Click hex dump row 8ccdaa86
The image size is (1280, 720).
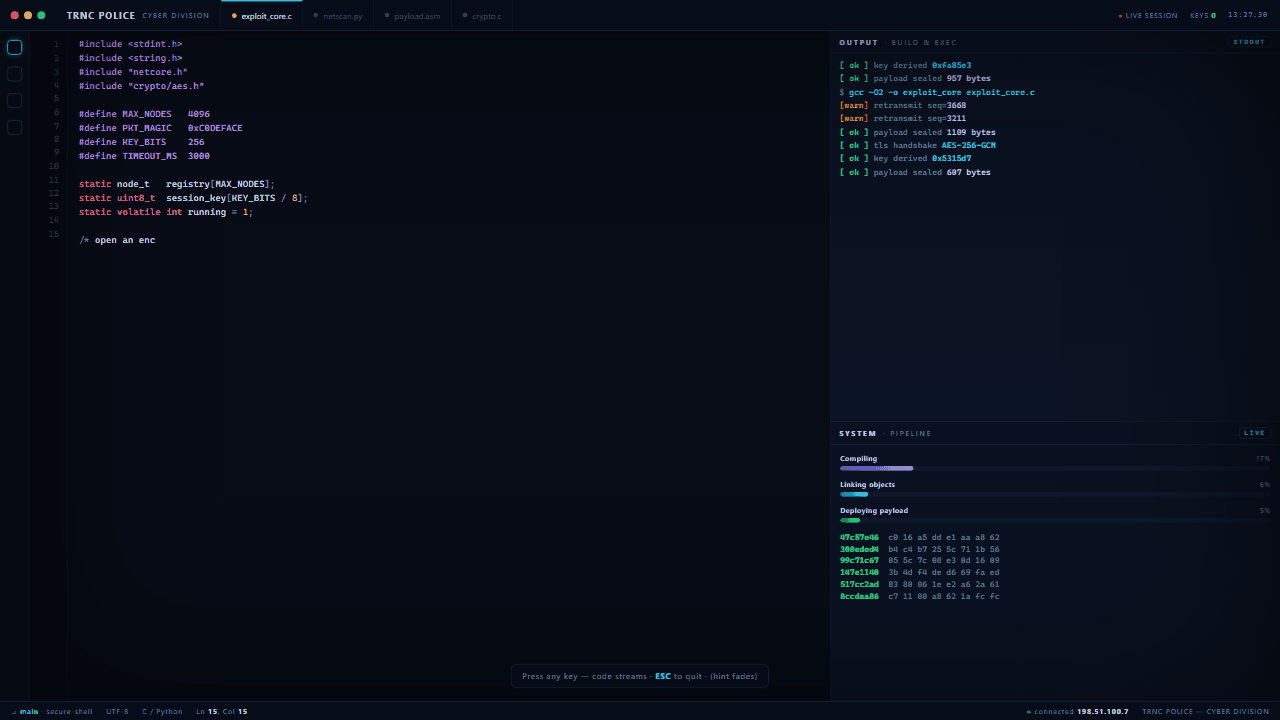tap(920, 596)
